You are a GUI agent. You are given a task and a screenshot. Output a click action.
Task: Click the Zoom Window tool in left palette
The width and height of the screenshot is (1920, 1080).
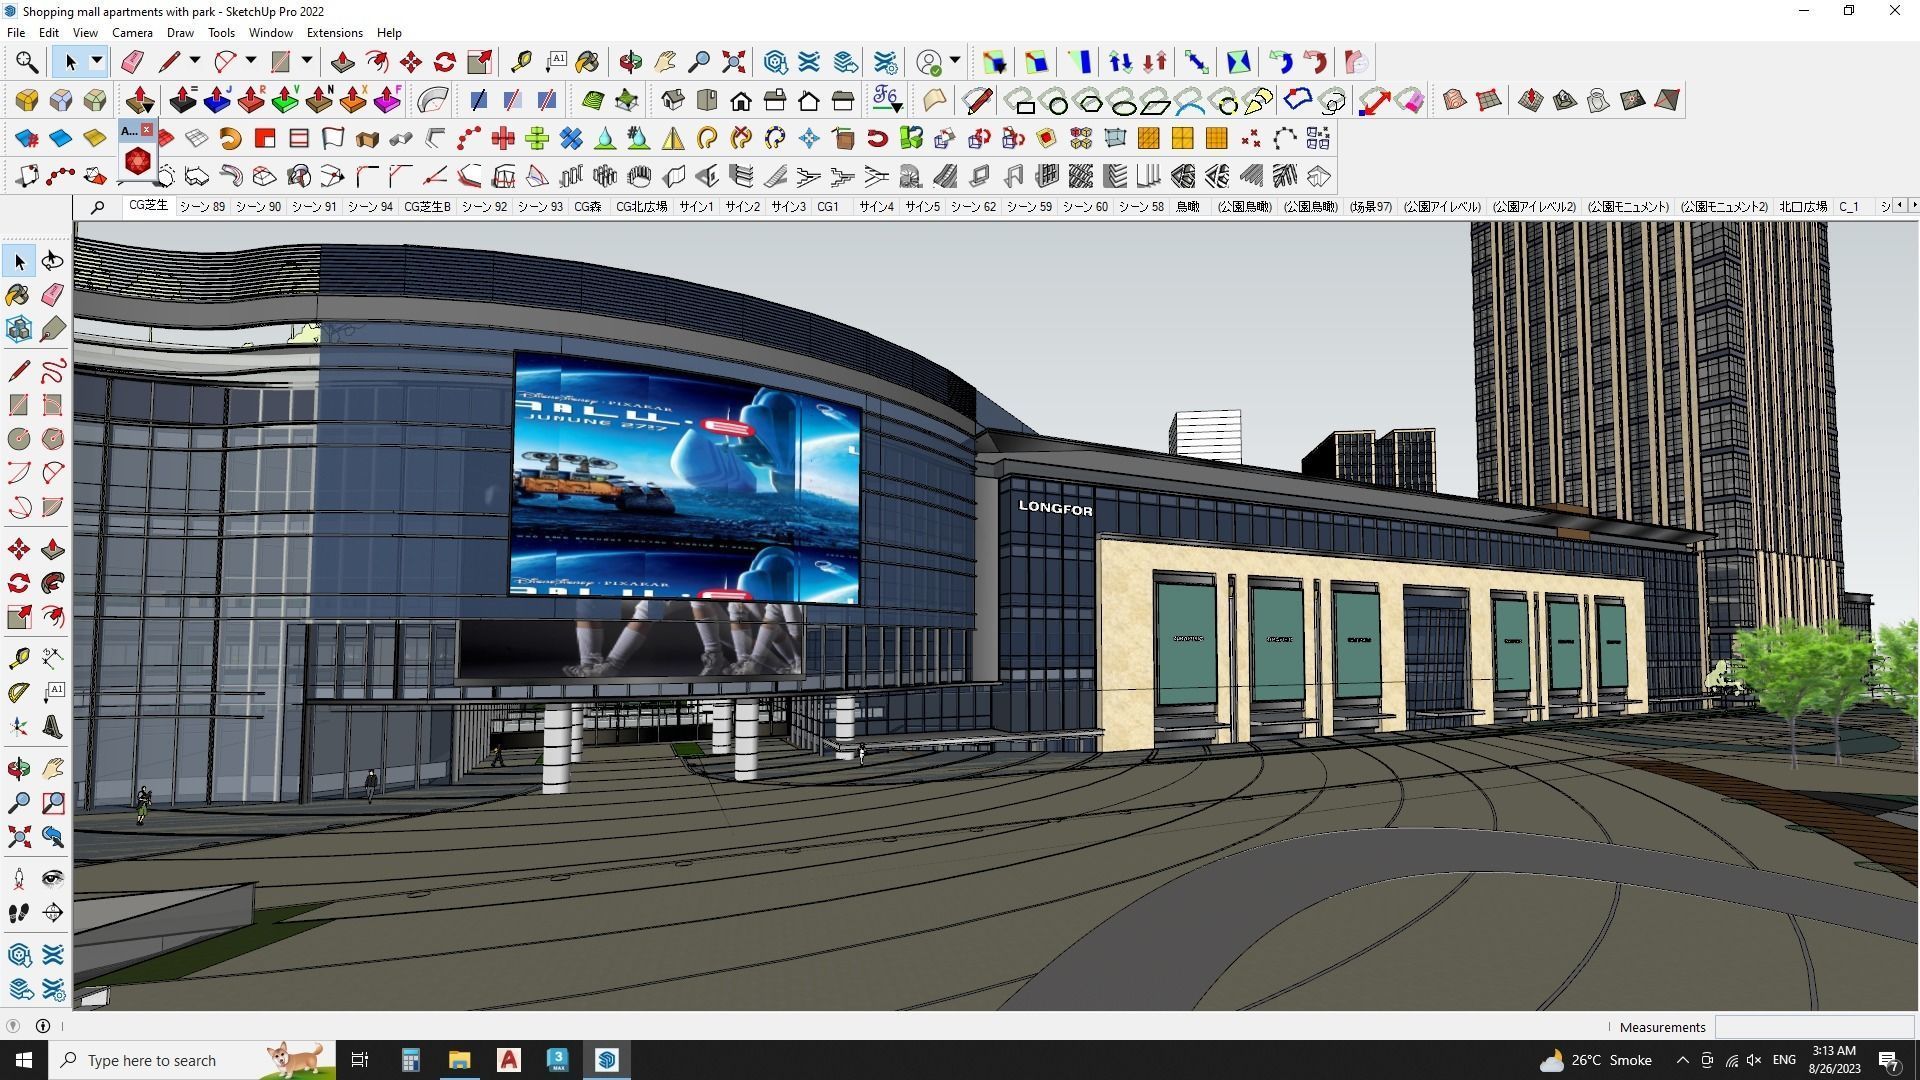[x=53, y=803]
